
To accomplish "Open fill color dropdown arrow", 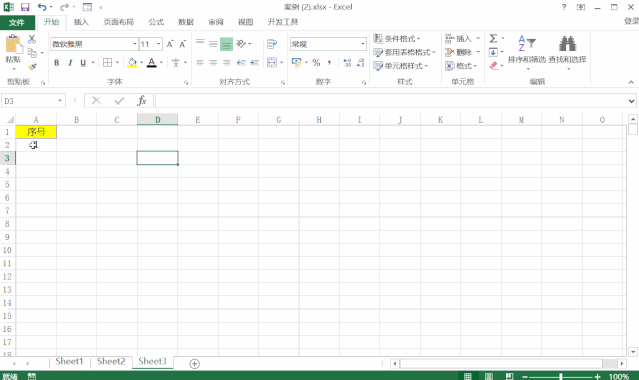I will point(141,63).
